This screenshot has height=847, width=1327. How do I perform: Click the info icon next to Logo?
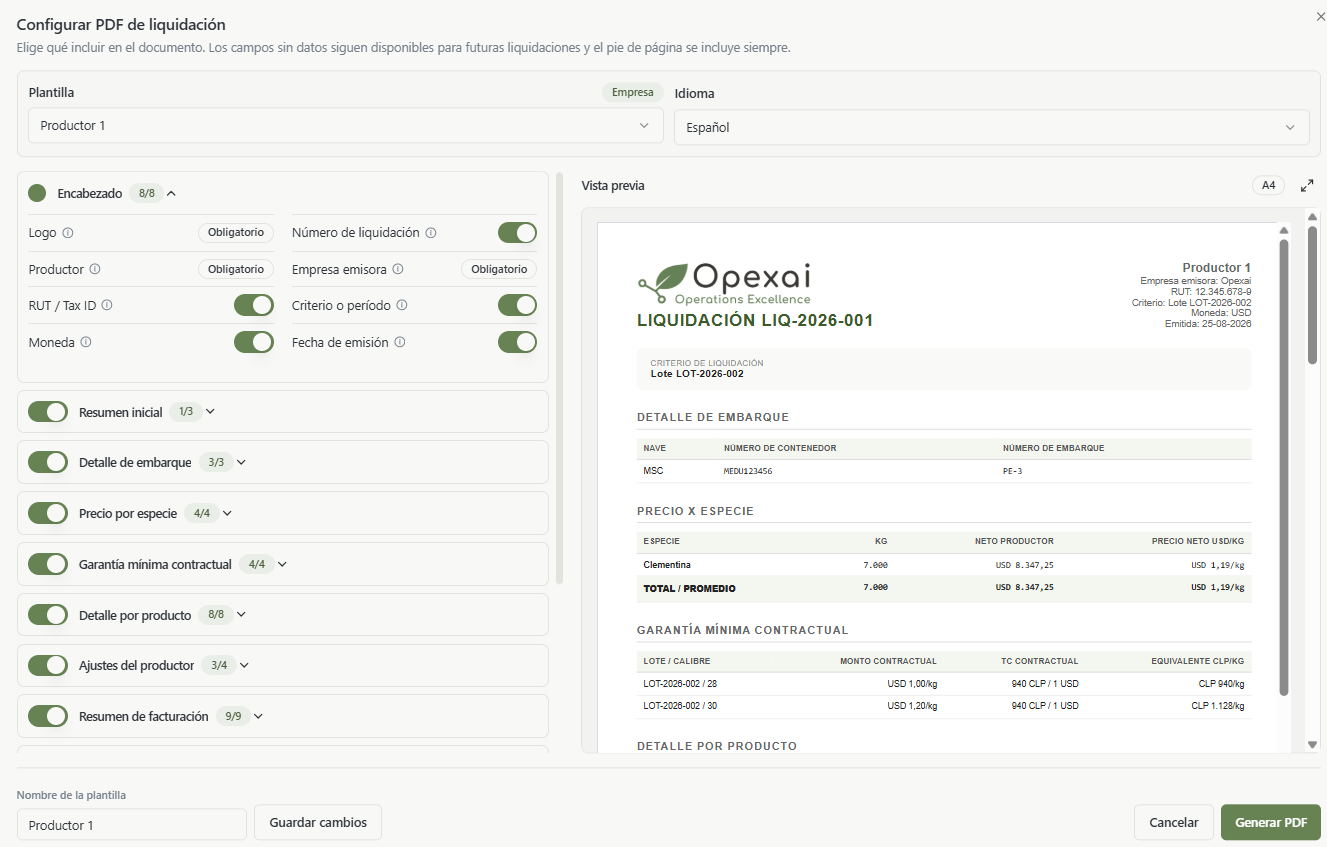coord(68,233)
